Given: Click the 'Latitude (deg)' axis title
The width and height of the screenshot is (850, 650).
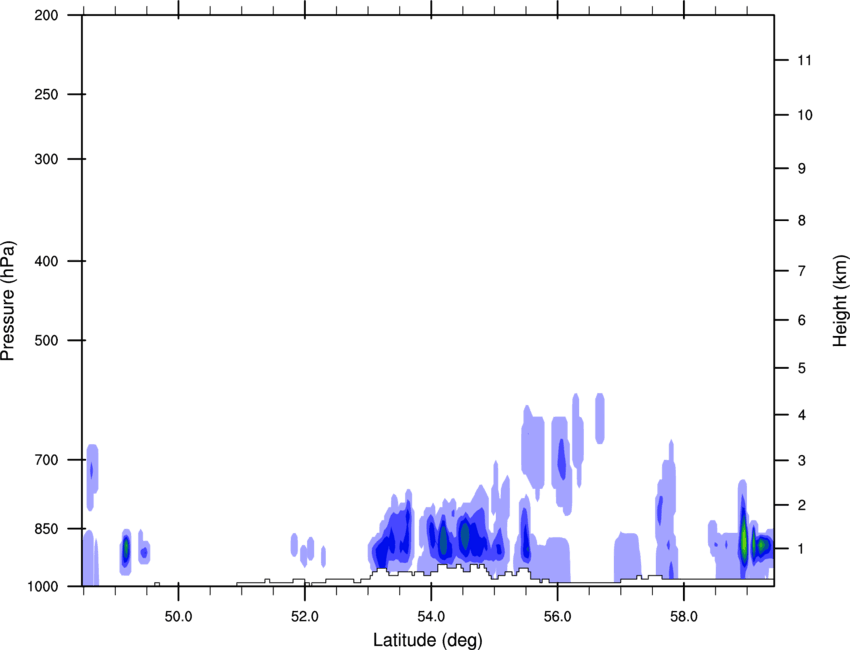Looking at the screenshot, I should pos(428,640).
